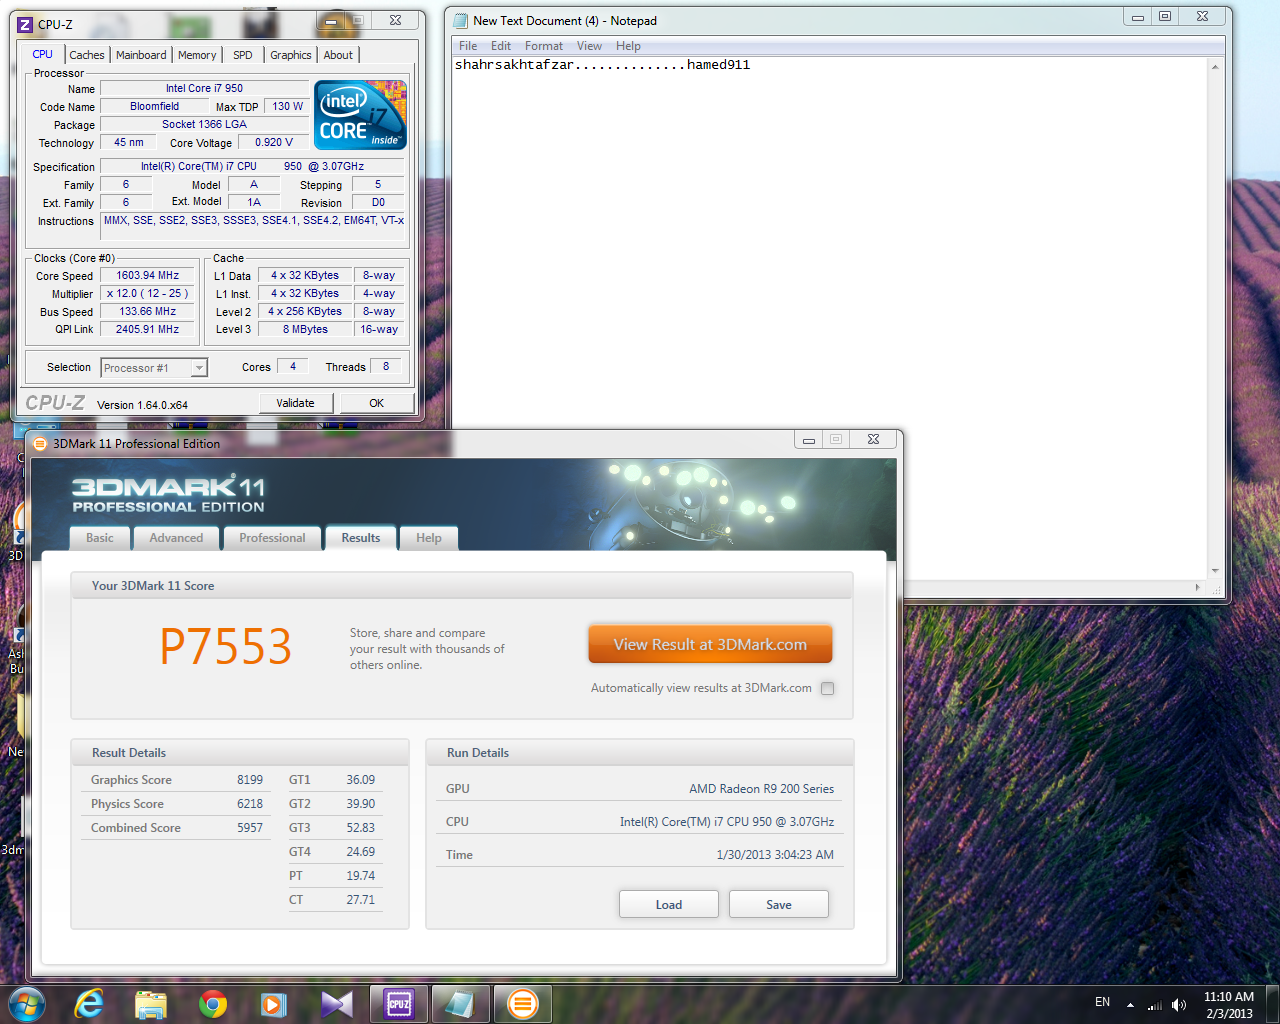The height and width of the screenshot is (1024, 1280).
Task: Click the 3DMark 11 orange taskbar icon
Action: pos(522,1003)
